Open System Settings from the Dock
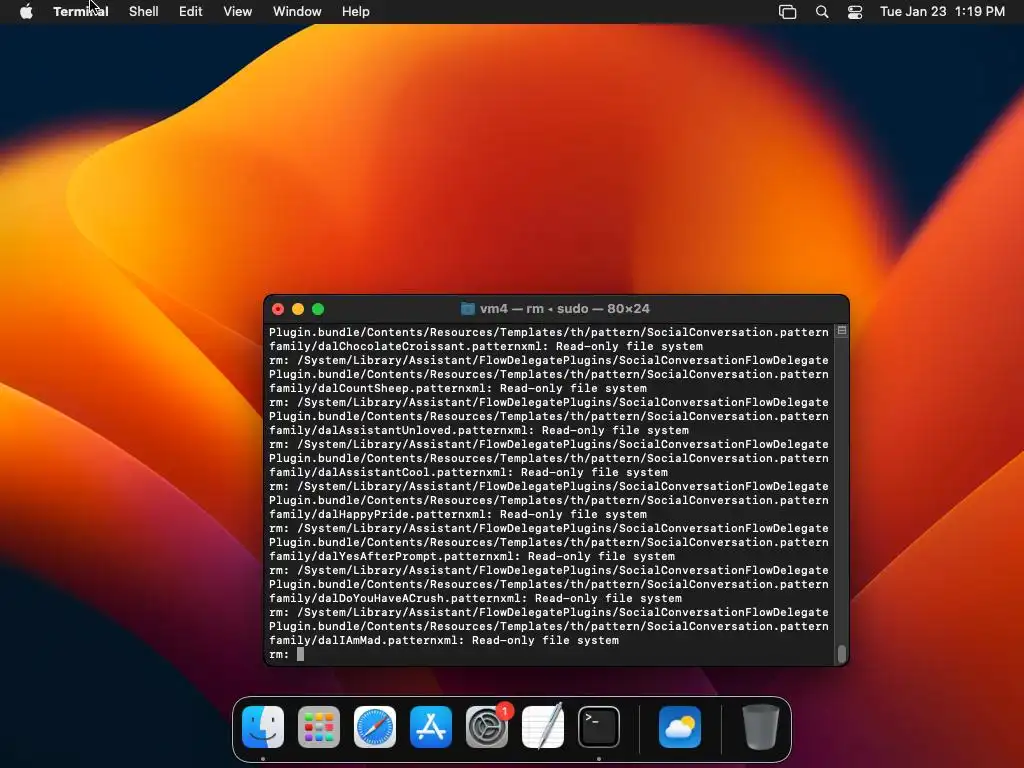Screen dimensions: 1024x768 coord(487,727)
